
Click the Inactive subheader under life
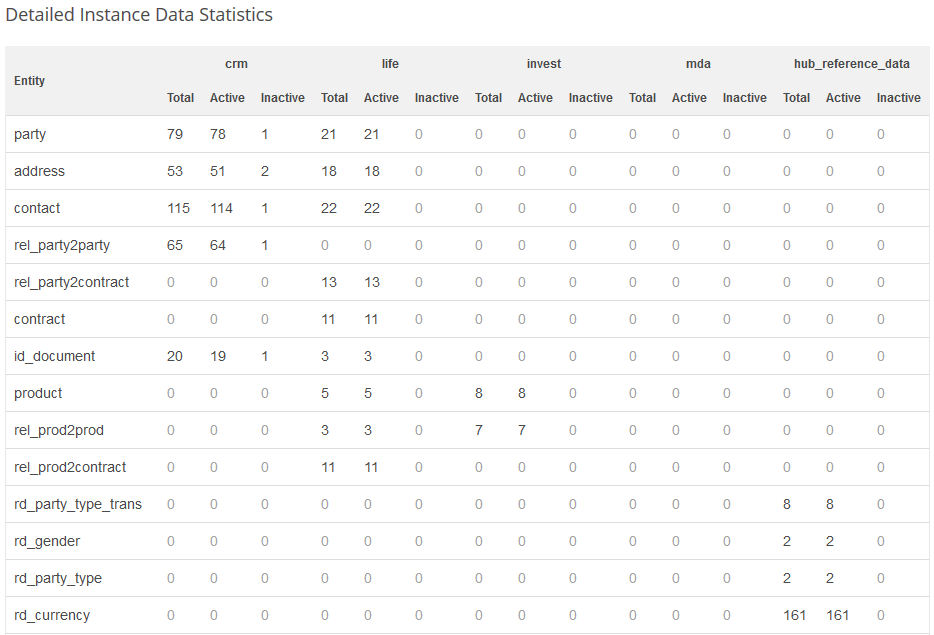point(437,98)
